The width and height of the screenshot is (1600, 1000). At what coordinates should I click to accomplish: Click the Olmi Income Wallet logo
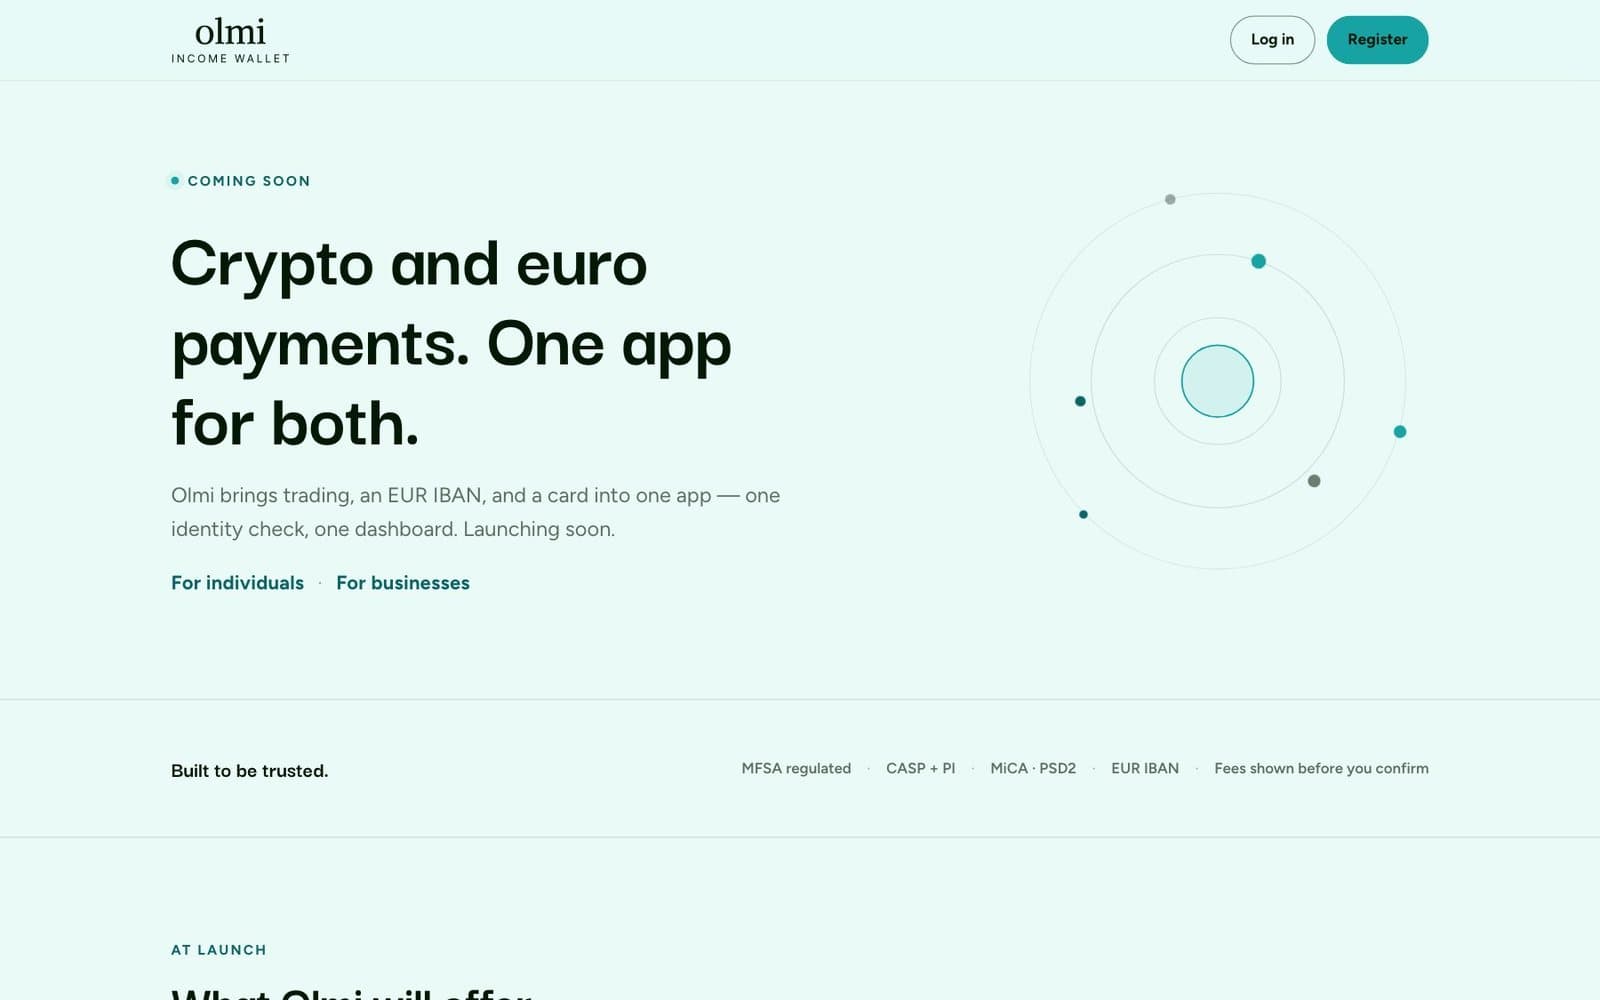coord(230,40)
